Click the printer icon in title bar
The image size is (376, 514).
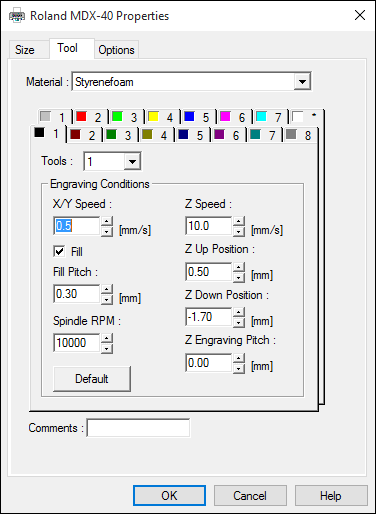point(17,16)
